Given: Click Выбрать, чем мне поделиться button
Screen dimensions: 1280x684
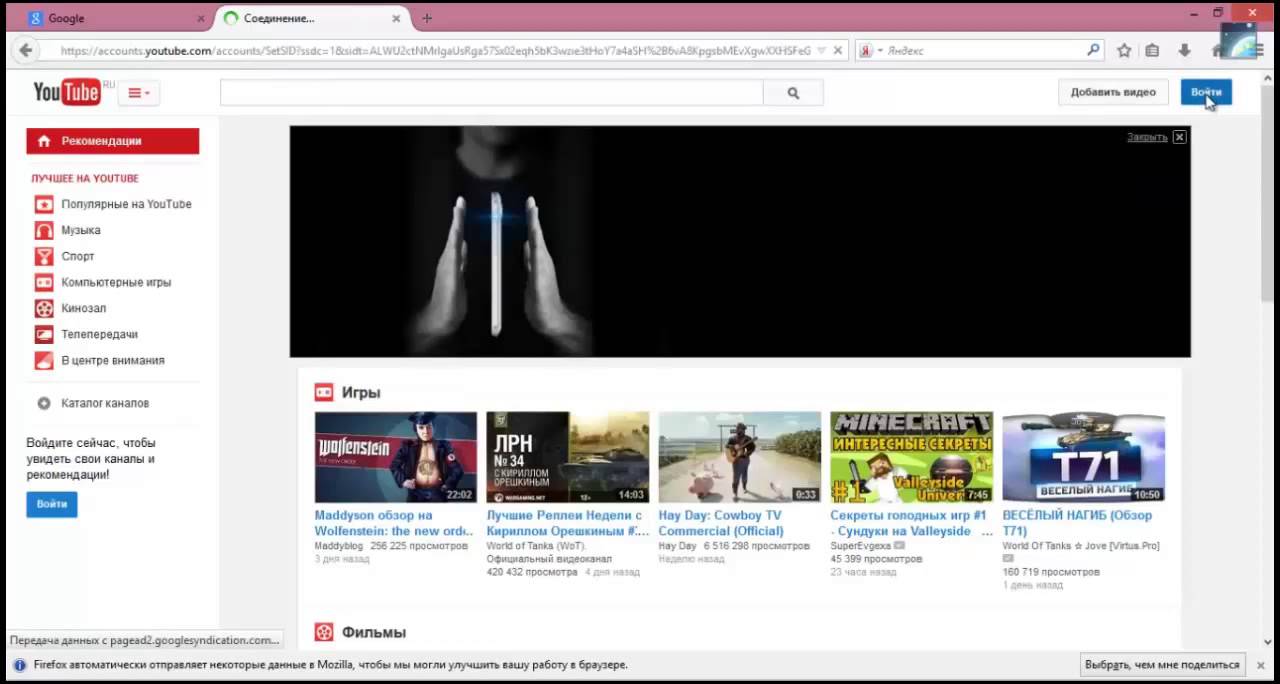Looking at the screenshot, I should [x=1162, y=665].
